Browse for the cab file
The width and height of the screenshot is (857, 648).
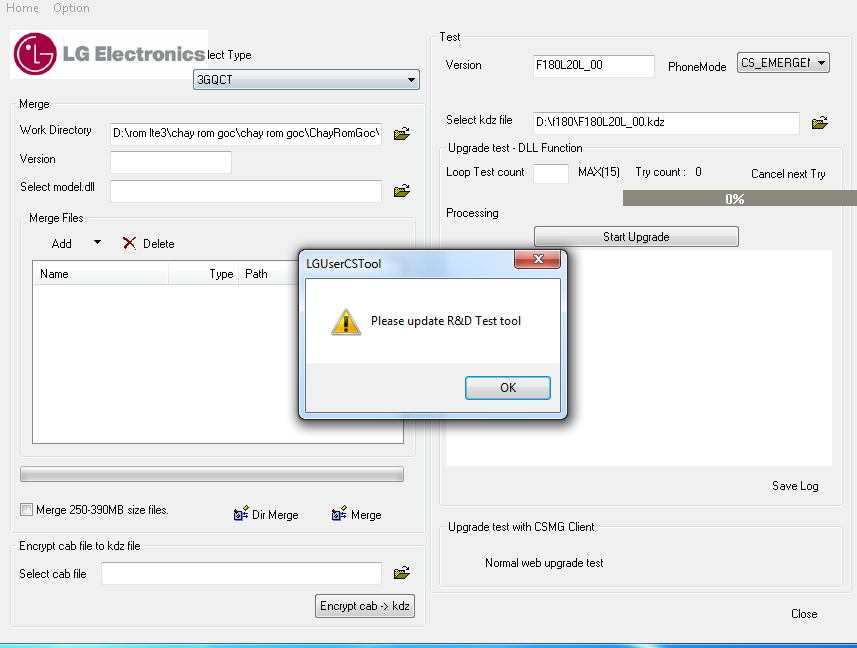(x=402, y=573)
